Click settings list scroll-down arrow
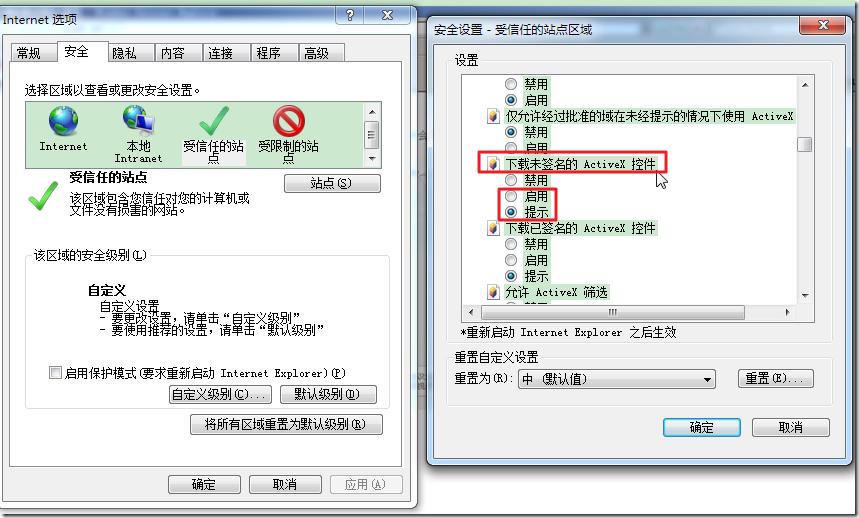Screen dimensions: 859x518 pos(805,296)
